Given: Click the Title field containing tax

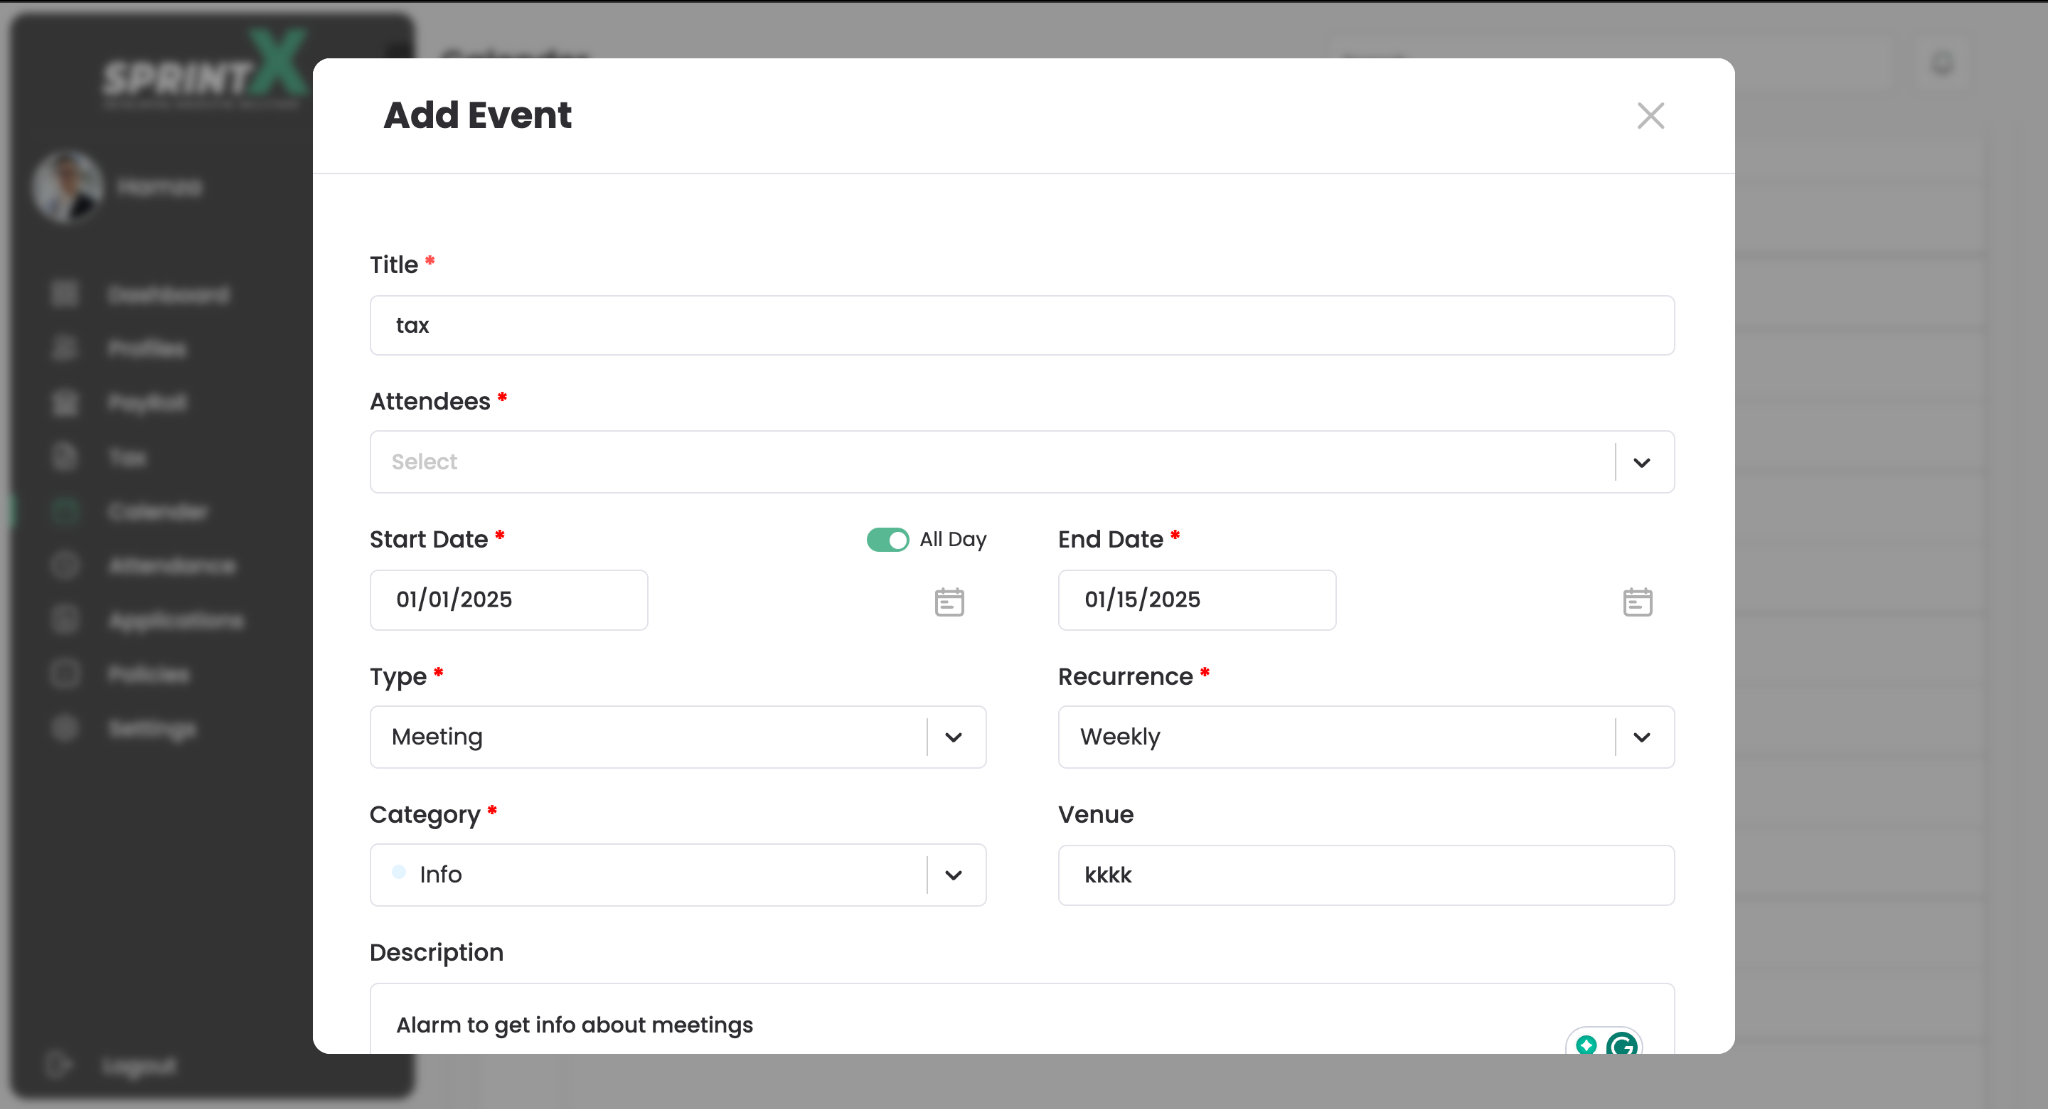Looking at the screenshot, I should pyautogui.click(x=1021, y=325).
